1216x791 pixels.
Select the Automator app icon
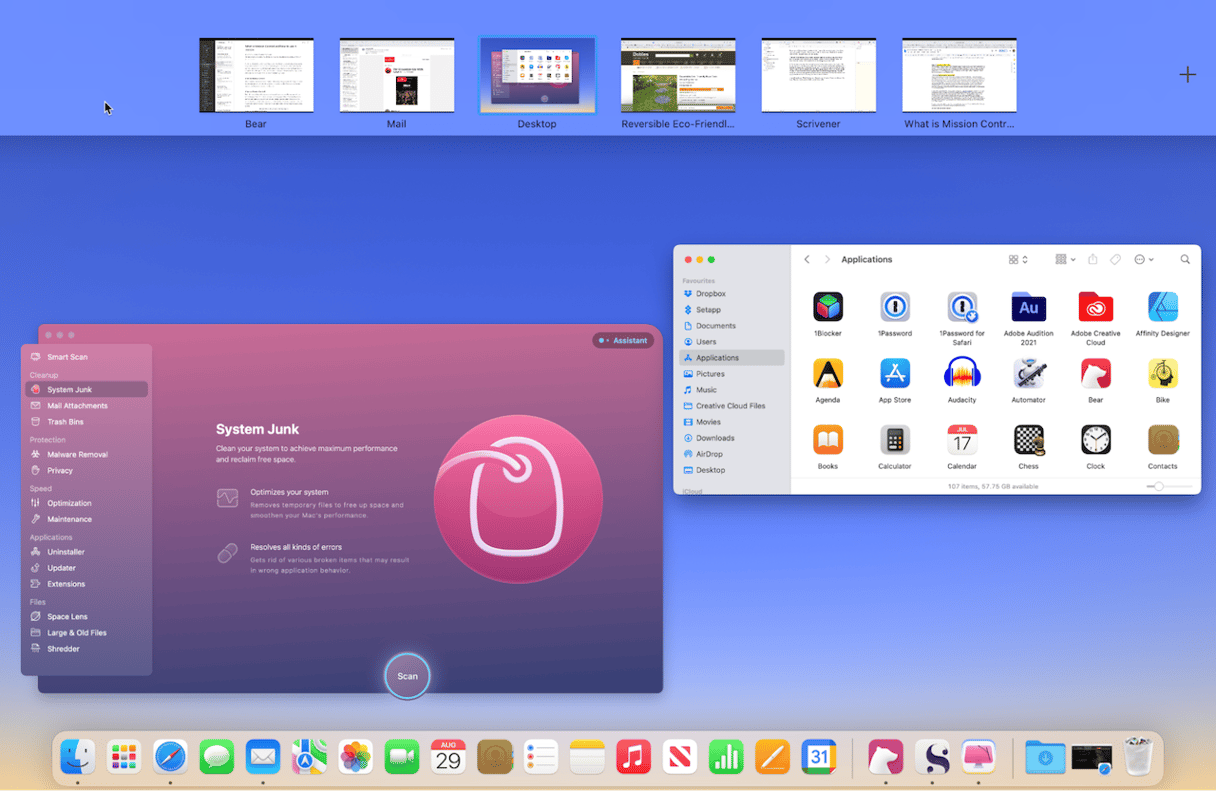pos(1028,374)
